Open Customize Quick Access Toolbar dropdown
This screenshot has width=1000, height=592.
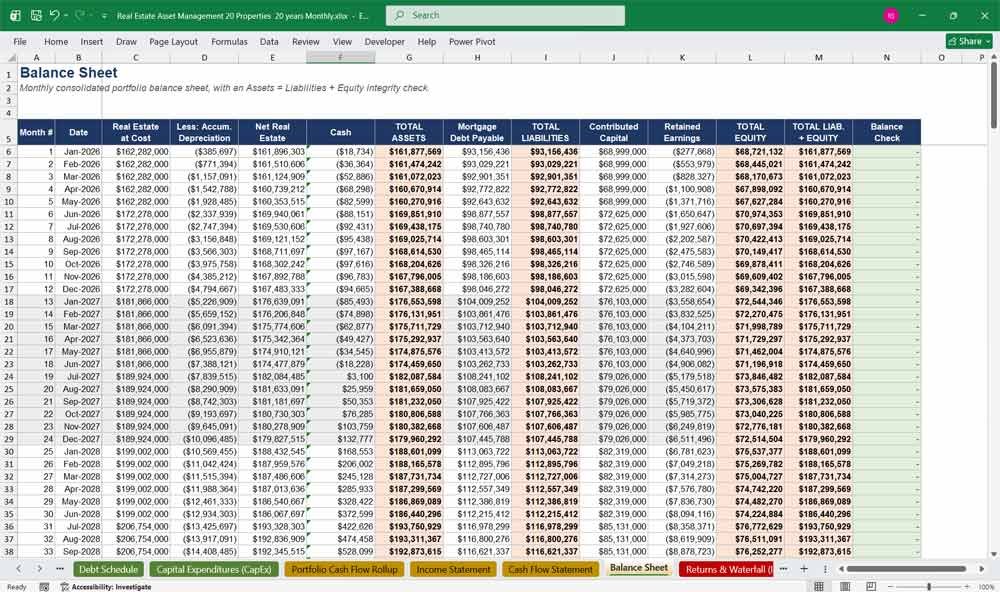(x=103, y=16)
